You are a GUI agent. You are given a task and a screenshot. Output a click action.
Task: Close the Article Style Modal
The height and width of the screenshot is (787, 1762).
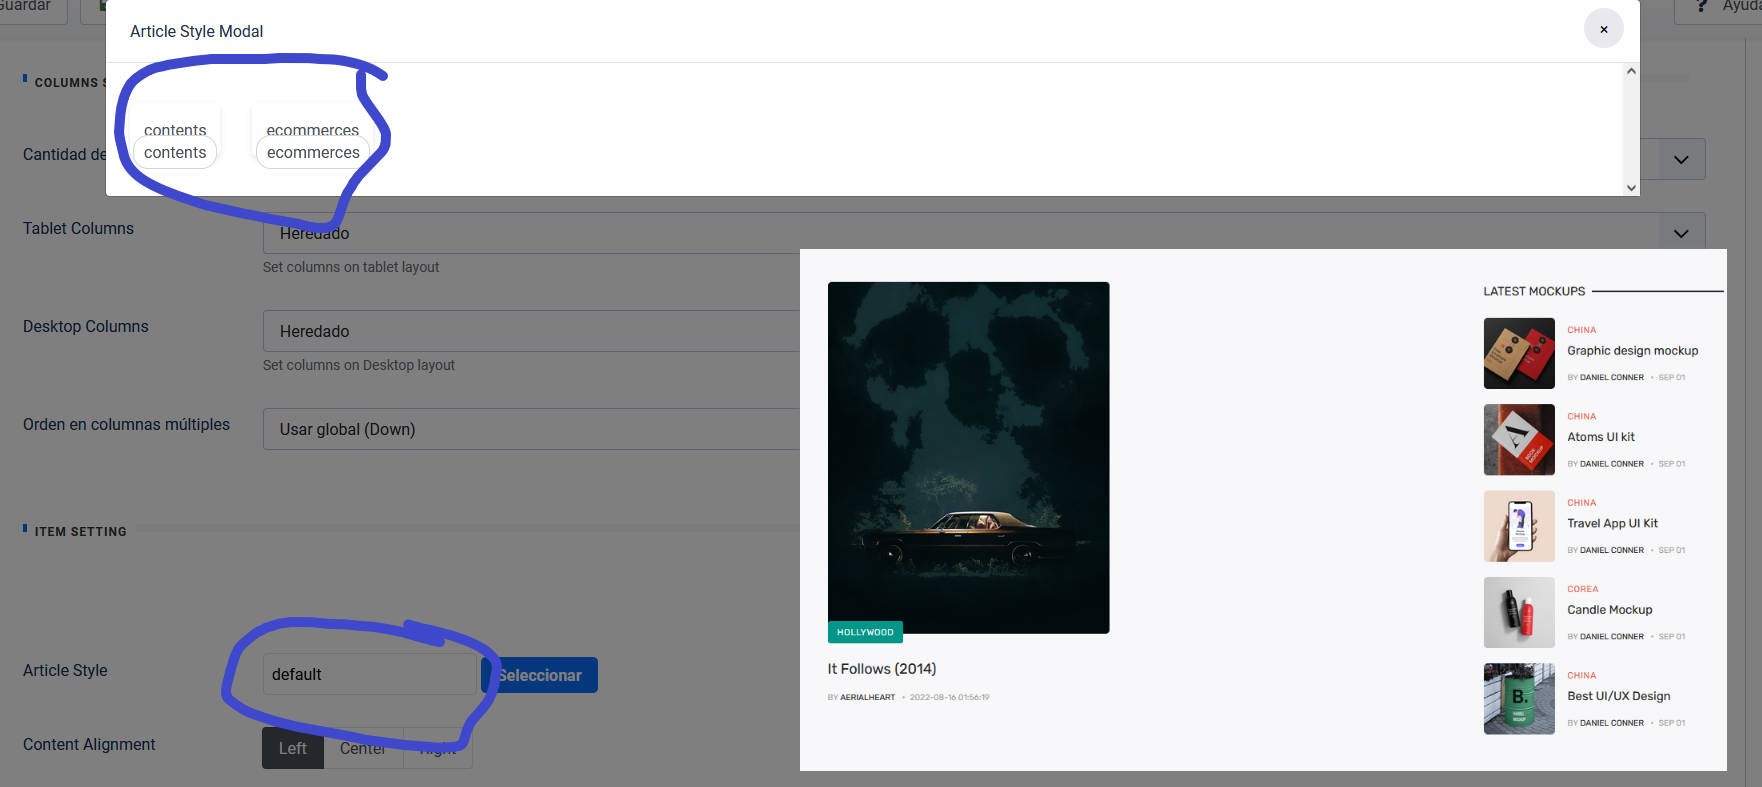coord(1603,29)
